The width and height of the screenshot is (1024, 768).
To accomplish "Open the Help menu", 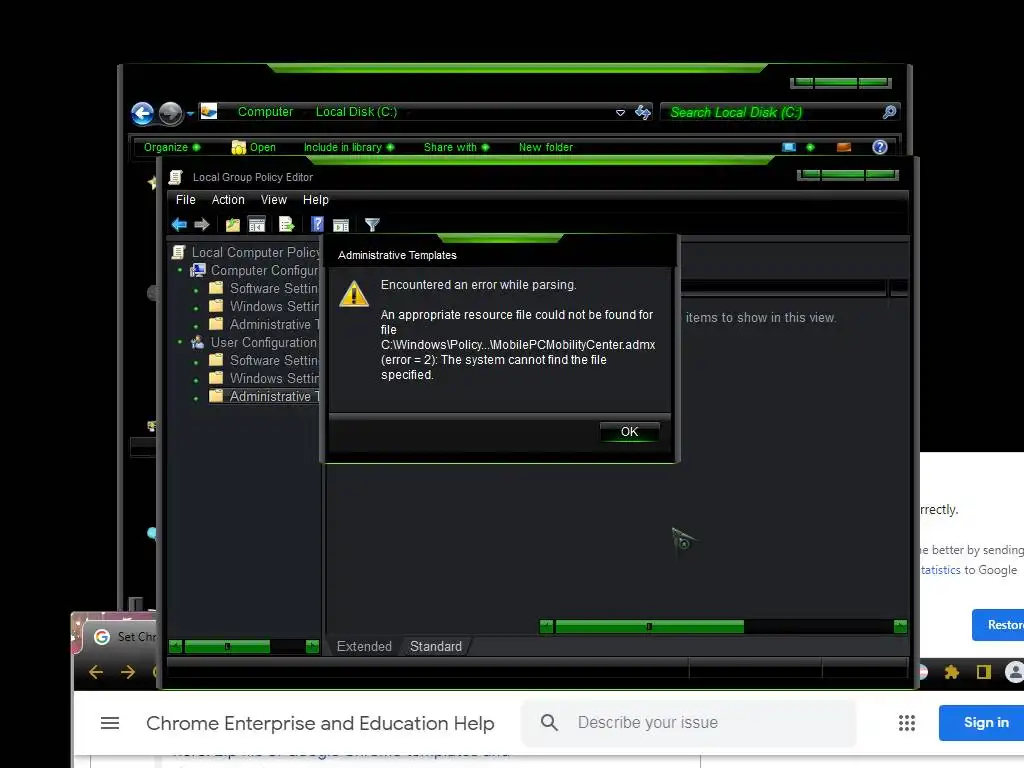I will click(x=315, y=200).
